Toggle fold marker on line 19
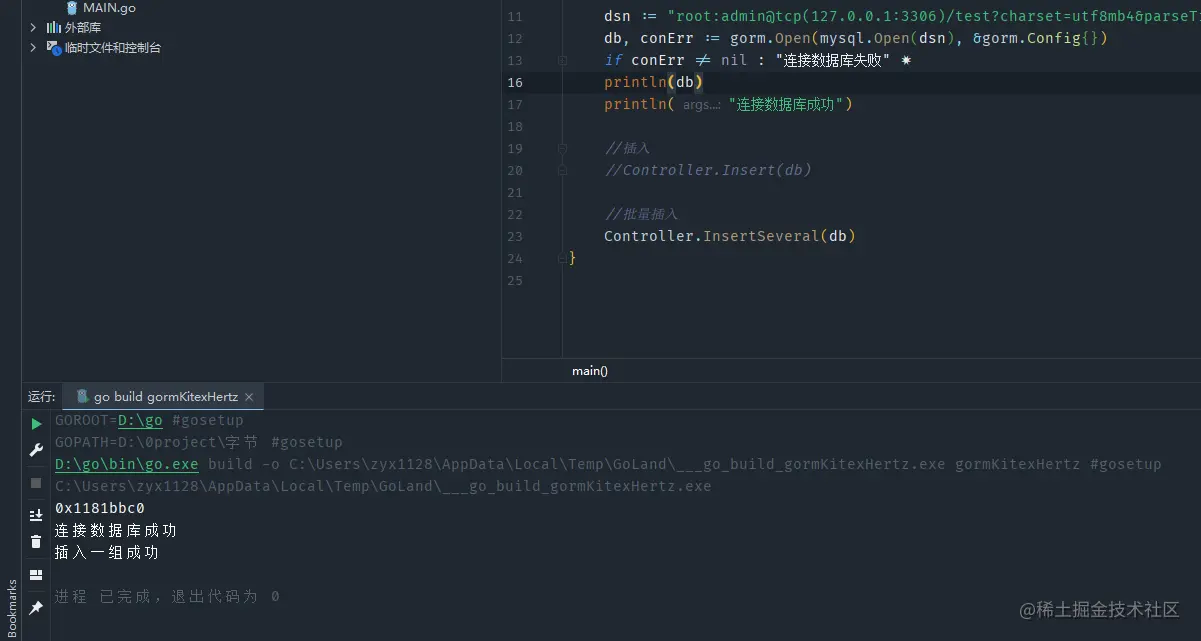Viewport: 1201px width, 641px height. (x=563, y=148)
